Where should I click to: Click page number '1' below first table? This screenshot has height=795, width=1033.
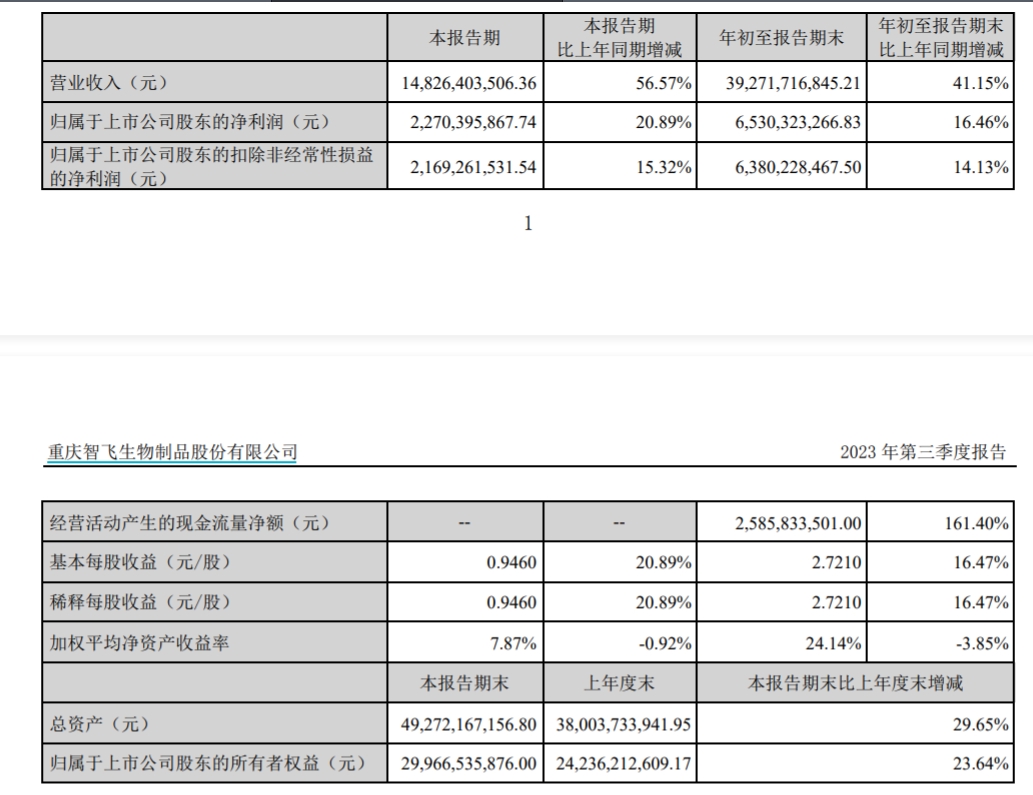528,224
